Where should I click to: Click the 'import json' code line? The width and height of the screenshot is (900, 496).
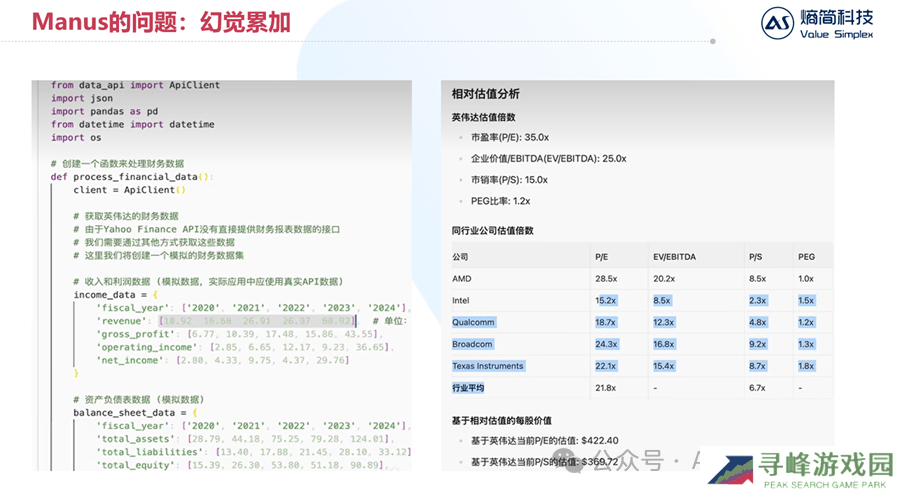82,98
